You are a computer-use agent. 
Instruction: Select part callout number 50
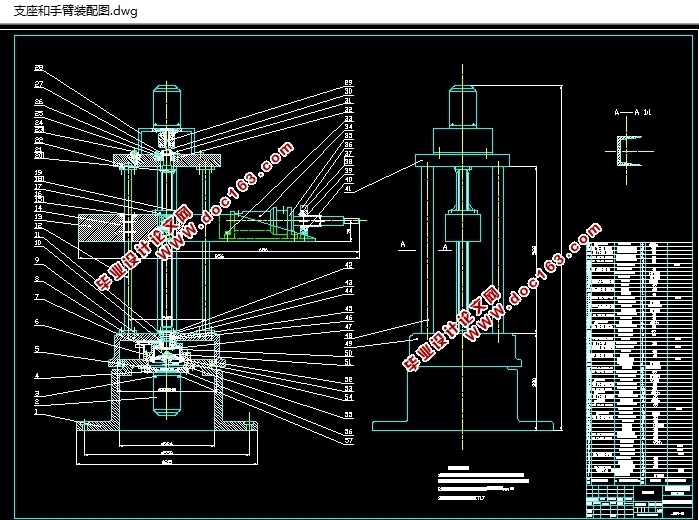pos(348,353)
